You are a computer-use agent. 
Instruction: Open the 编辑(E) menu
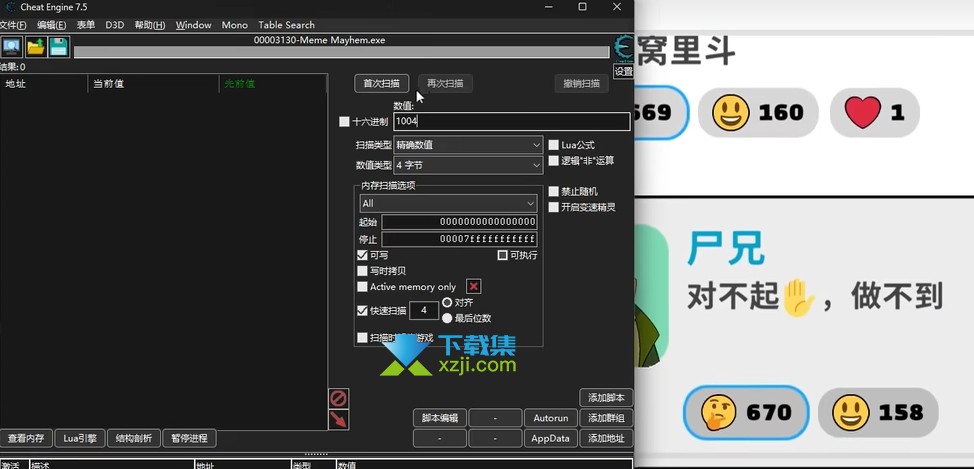click(x=52, y=25)
